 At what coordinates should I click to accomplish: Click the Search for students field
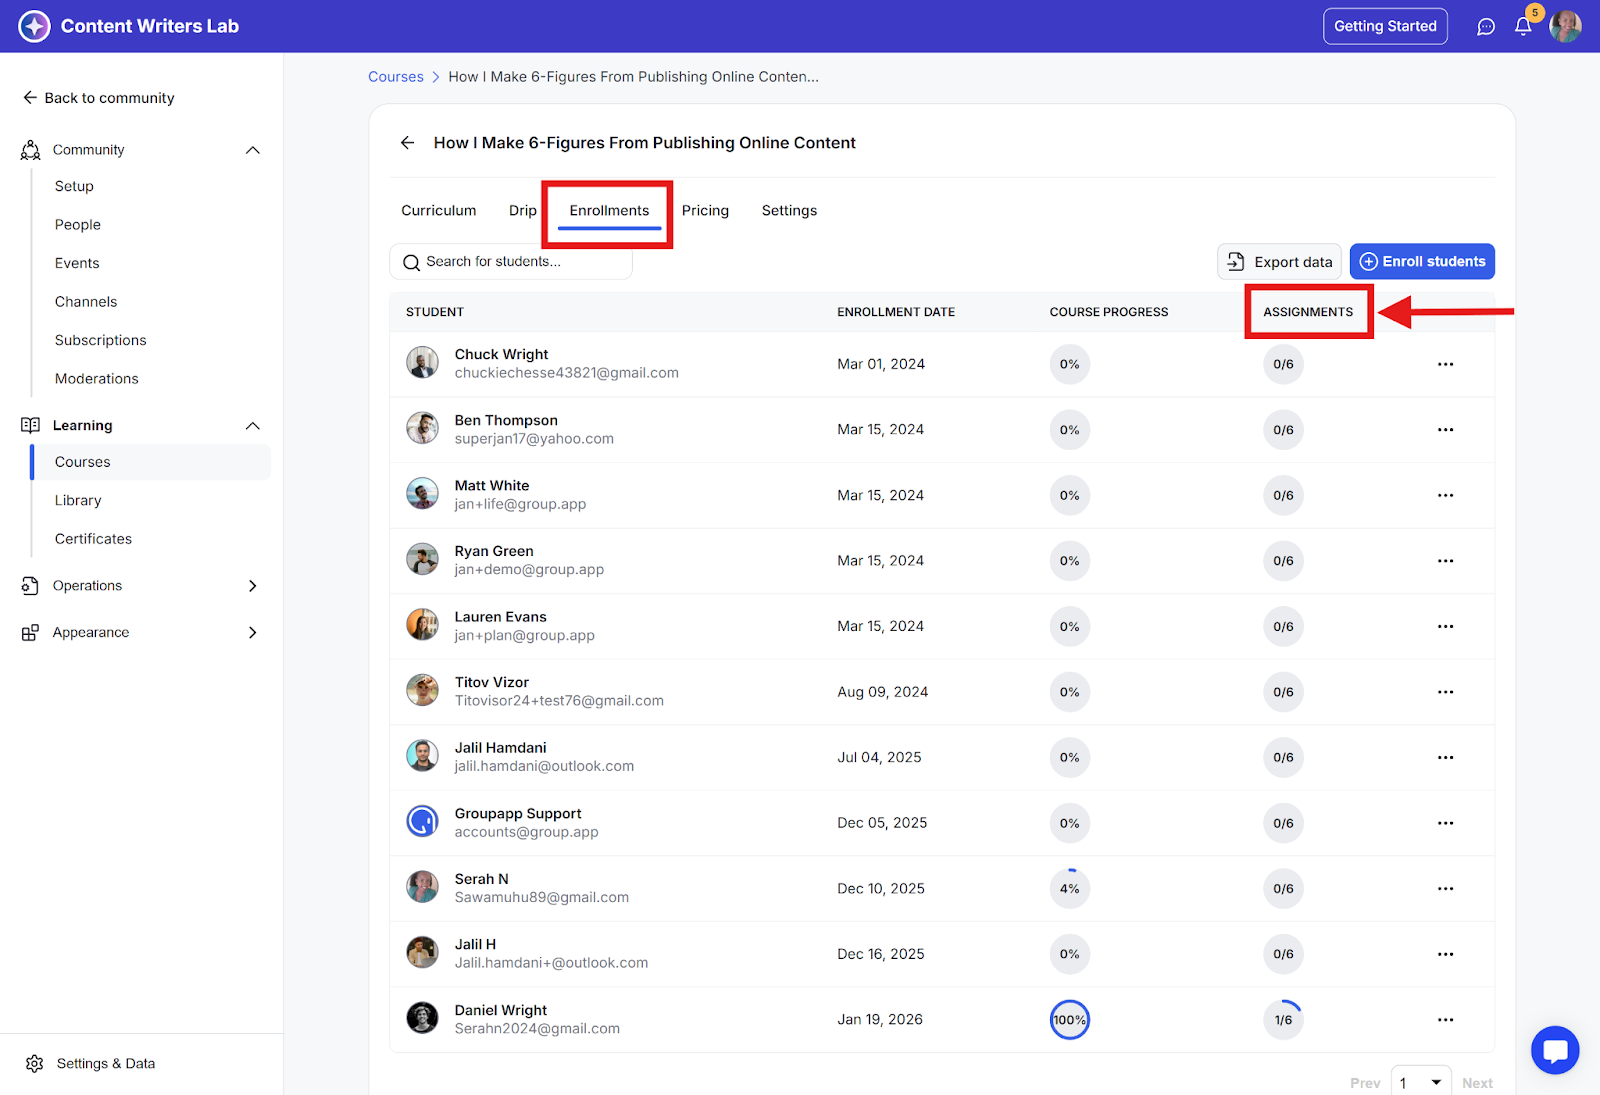pyautogui.click(x=510, y=262)
